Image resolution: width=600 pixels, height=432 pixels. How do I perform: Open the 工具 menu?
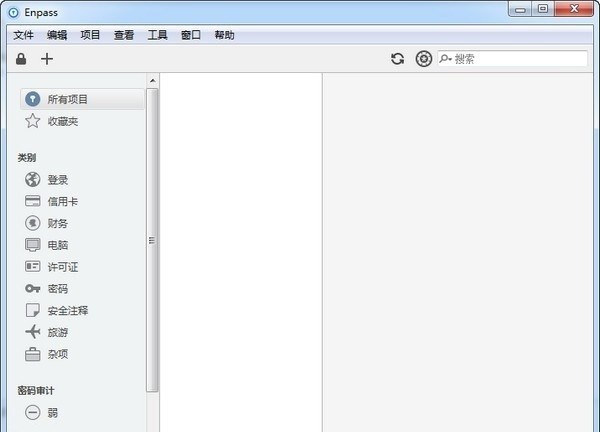157,35
